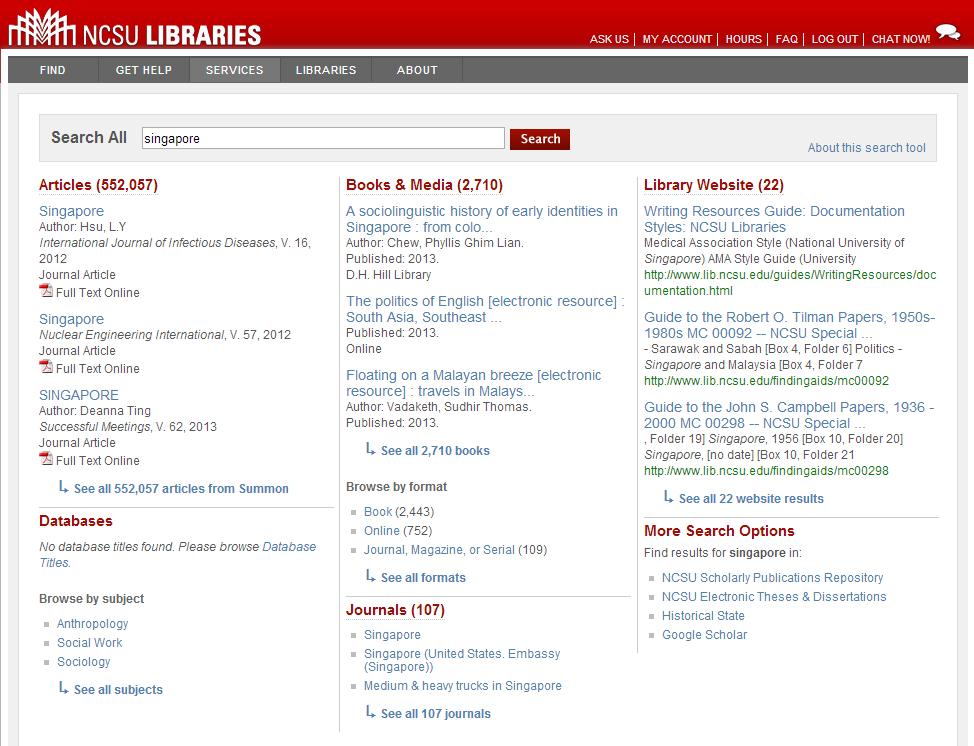This screenshot has width=974, height=746.
Task: Search NCSU Scholarly Publications Repository
Action: (x=772, y=578)
